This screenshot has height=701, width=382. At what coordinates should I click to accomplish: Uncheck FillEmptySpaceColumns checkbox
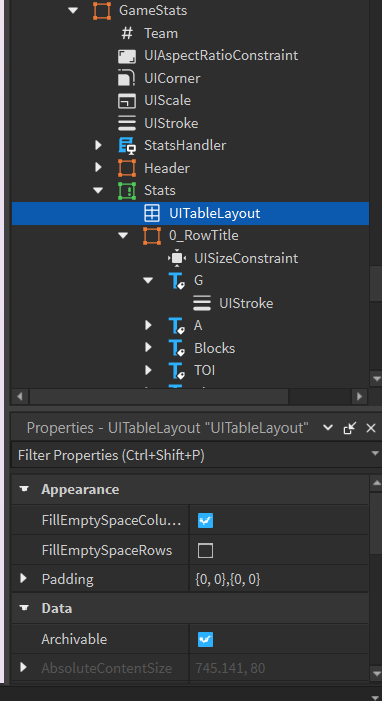205,520
